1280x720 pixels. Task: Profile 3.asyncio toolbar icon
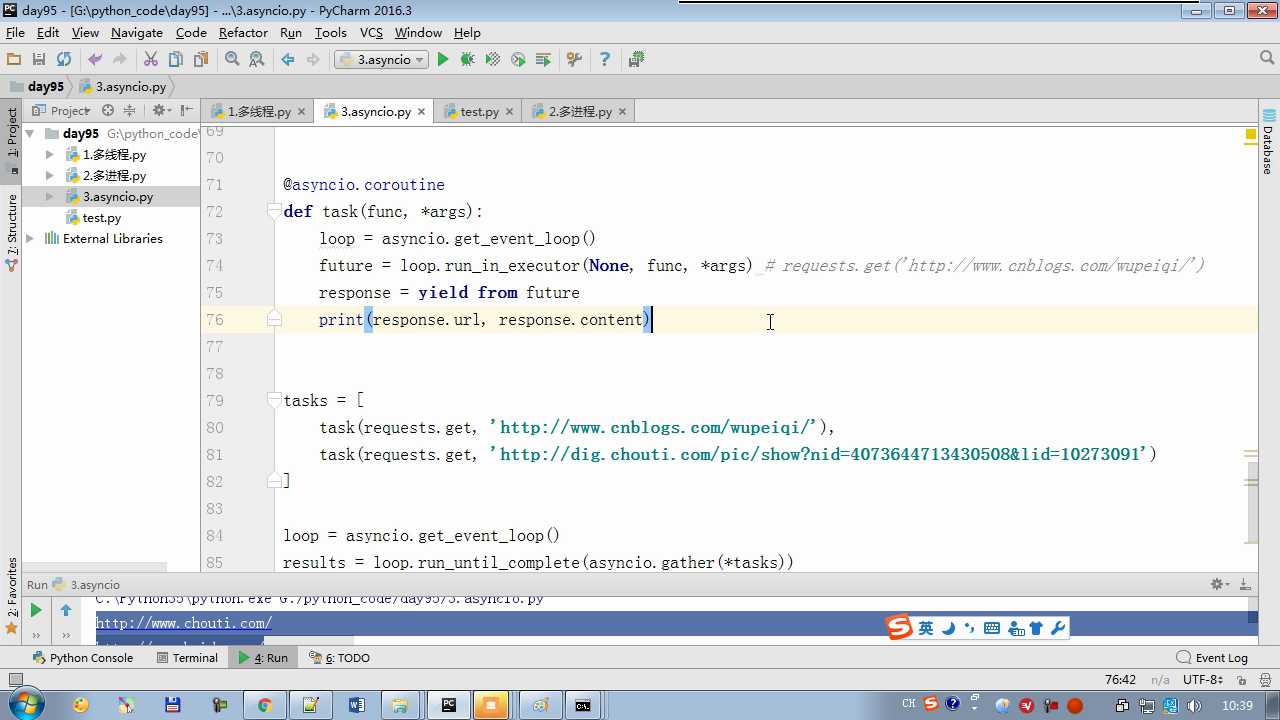[x=518, y=60]
